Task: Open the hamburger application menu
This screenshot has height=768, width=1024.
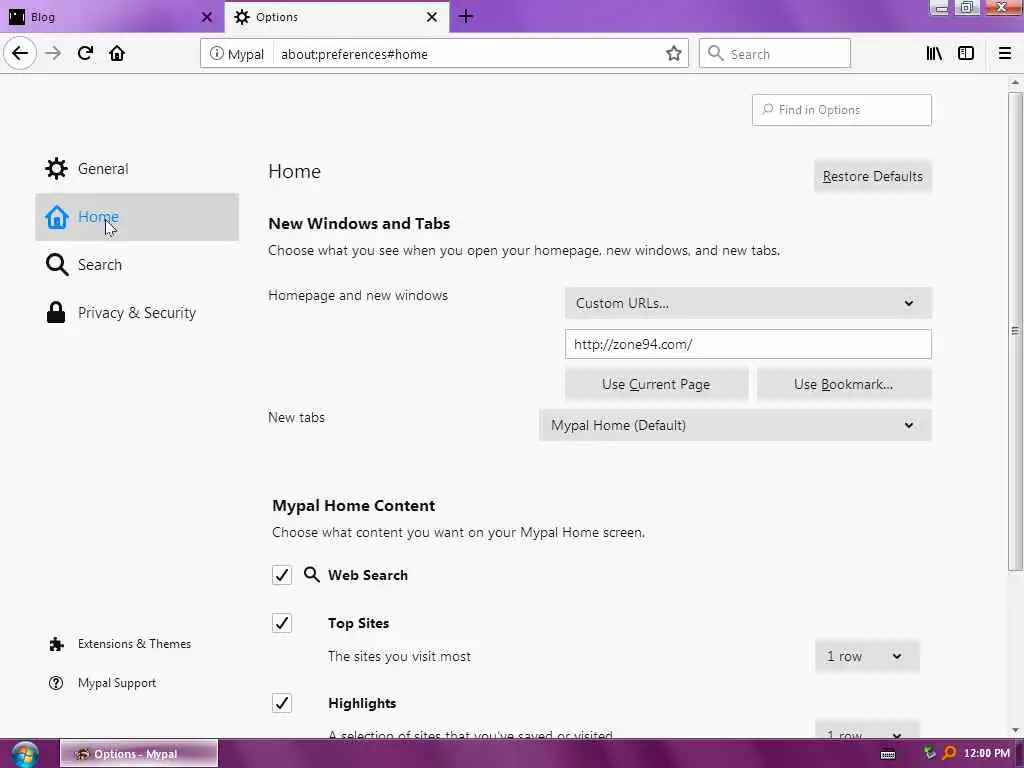Action: click(x=1004, y=54)
